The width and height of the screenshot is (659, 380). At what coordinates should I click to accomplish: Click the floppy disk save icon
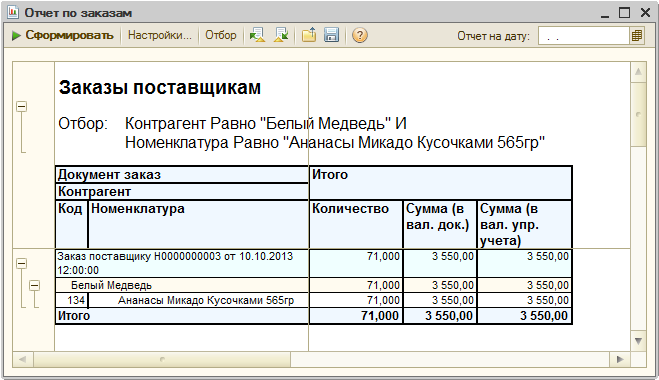[332, 35]
